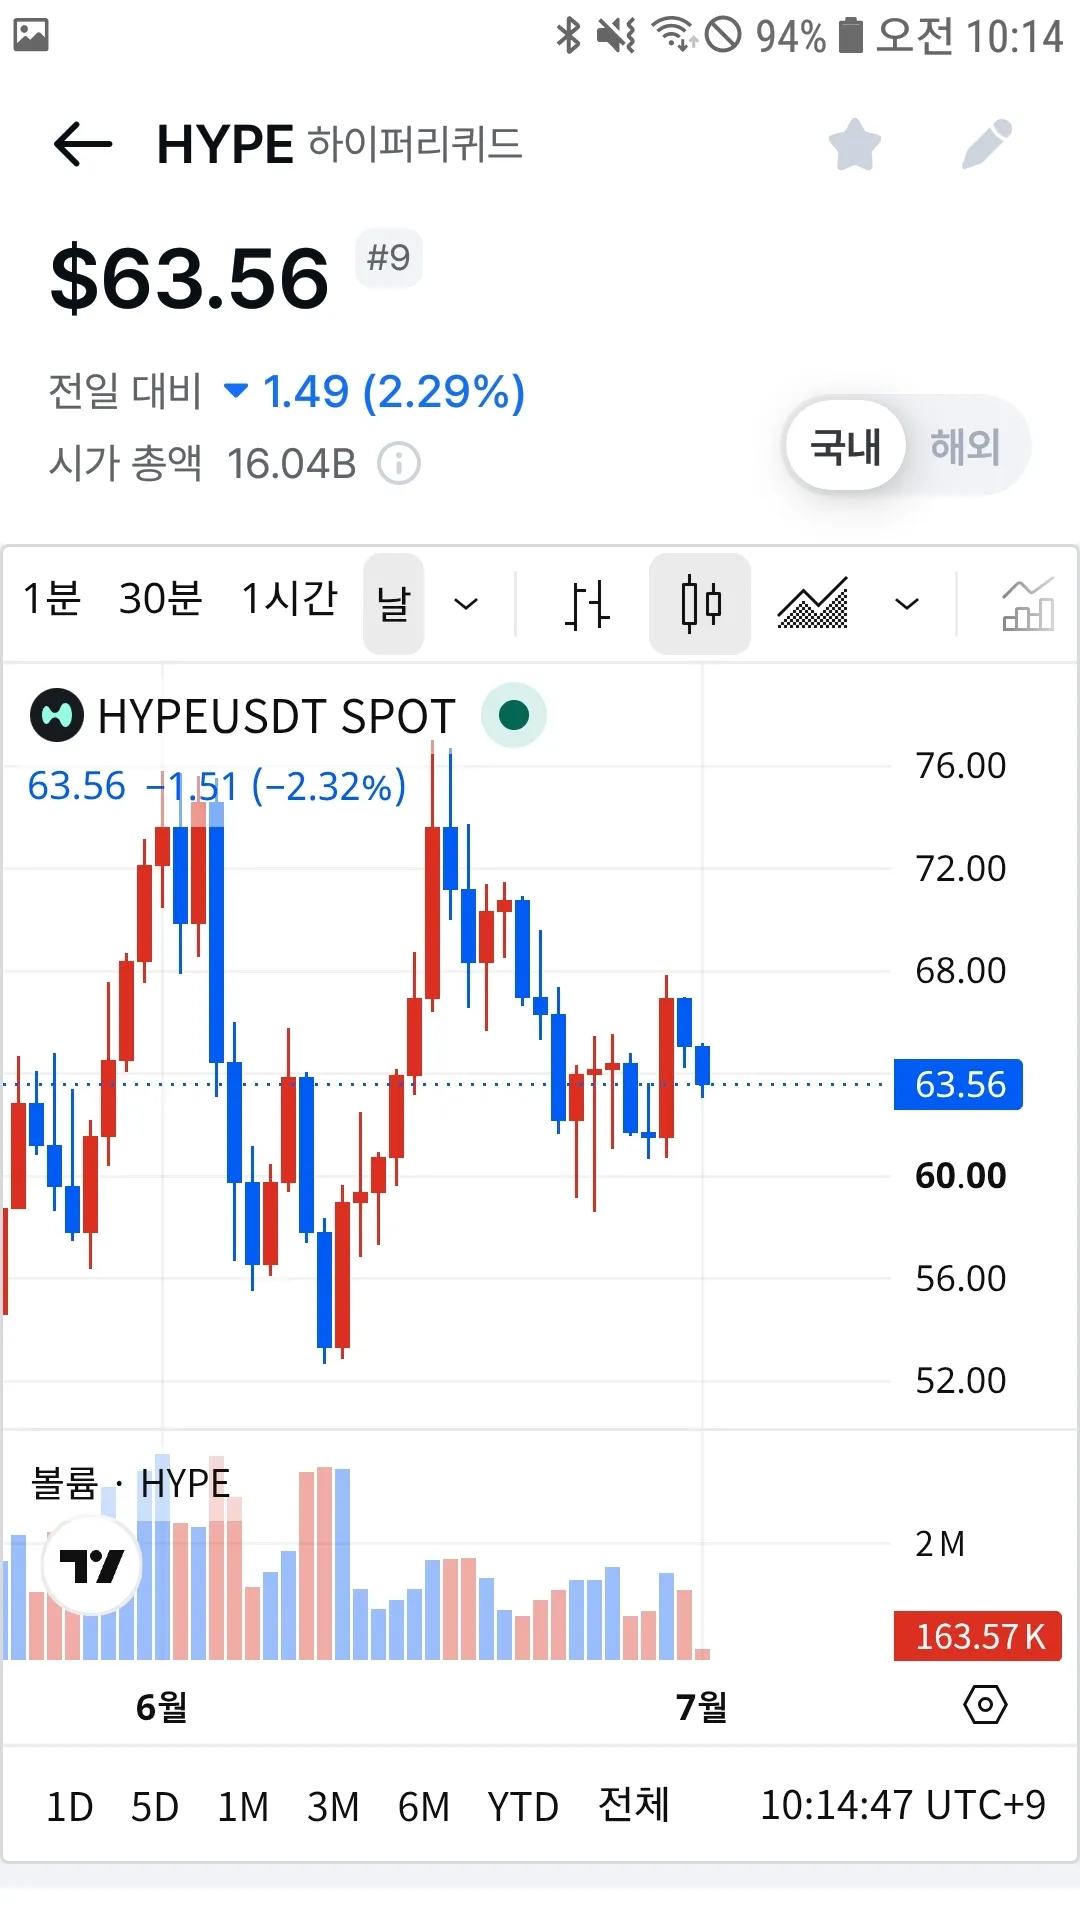Tap the back arrow icon
This screenshot has width=1080, height=1920.
coord(83,144)
